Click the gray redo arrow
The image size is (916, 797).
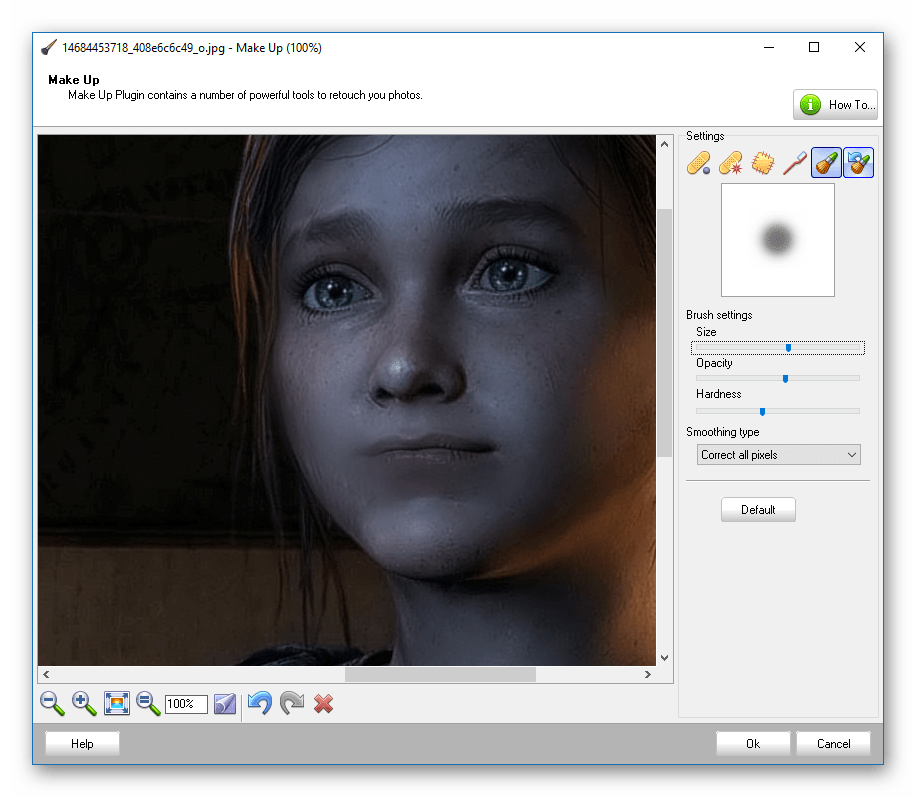pyautogui.click(x=292, y=703)
